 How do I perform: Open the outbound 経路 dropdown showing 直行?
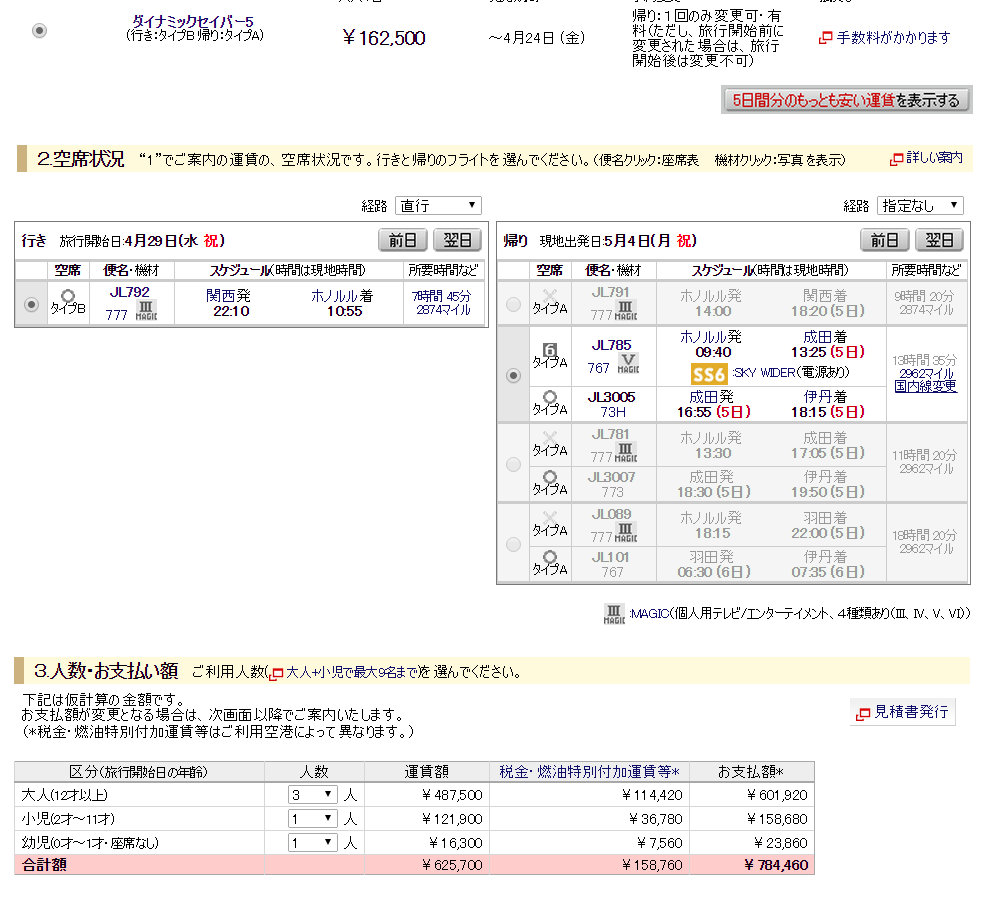[438, 205]
